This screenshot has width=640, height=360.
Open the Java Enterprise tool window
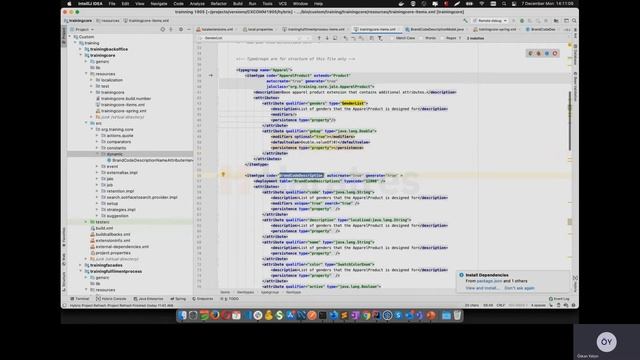tap(148, 299)
